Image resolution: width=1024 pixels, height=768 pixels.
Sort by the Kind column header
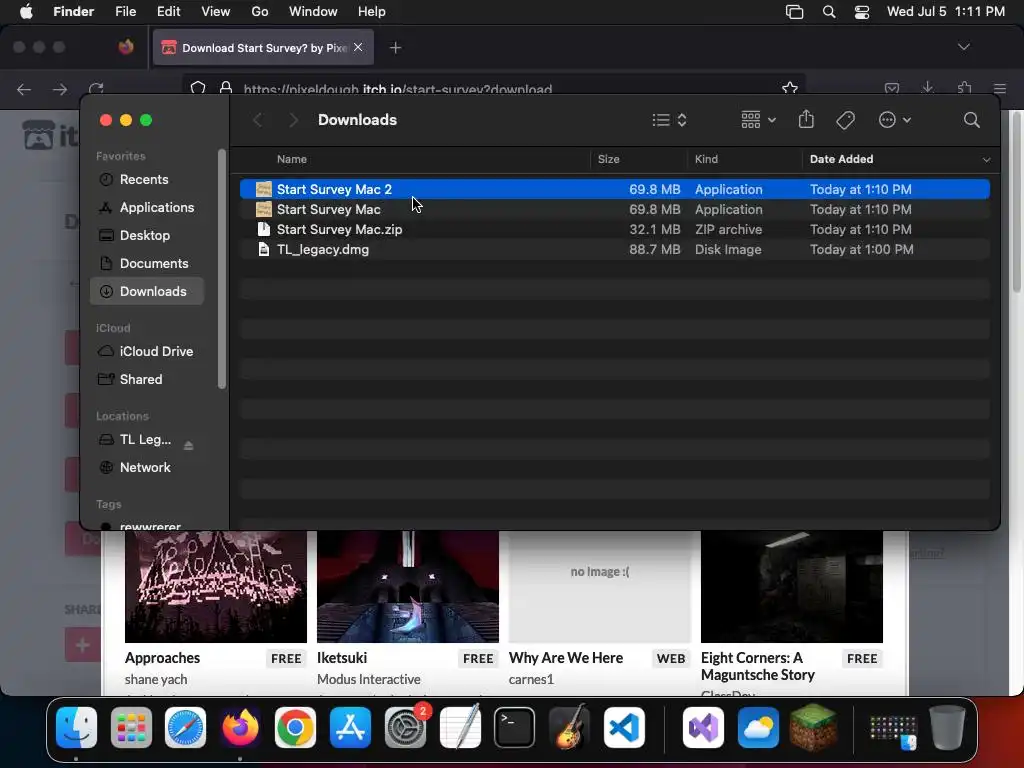click(706, 159)
